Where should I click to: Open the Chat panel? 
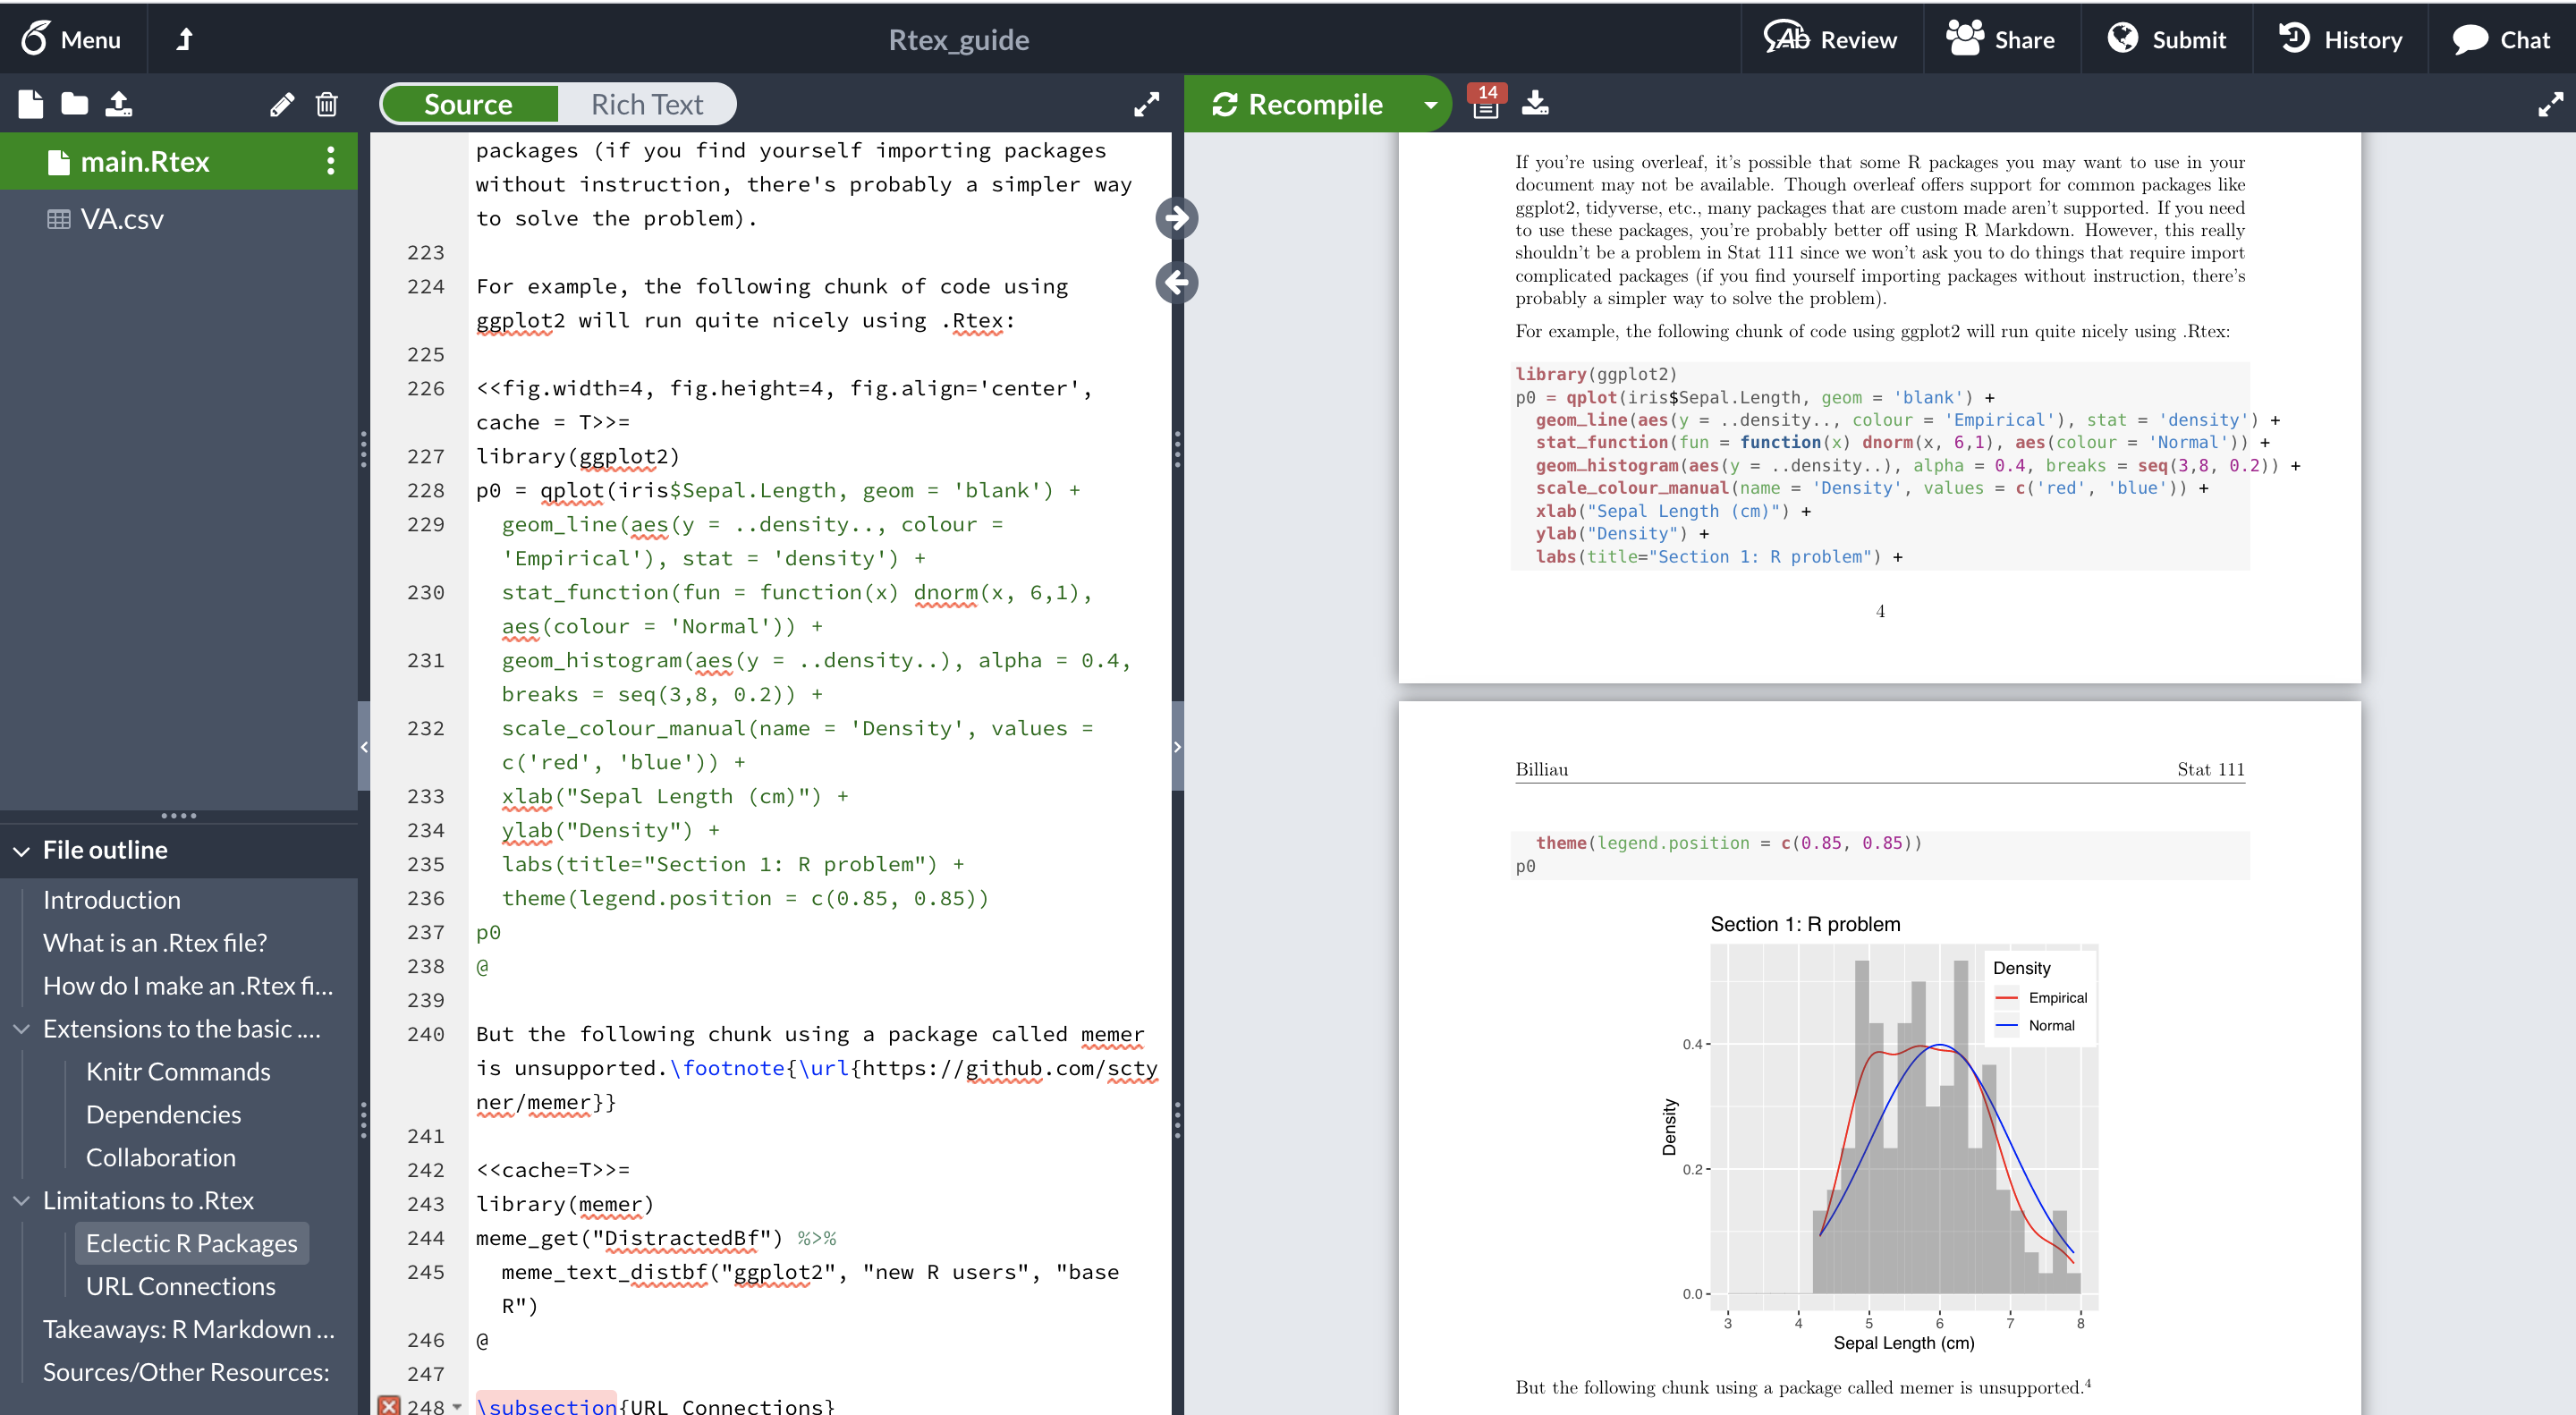tap(2502, 39)
